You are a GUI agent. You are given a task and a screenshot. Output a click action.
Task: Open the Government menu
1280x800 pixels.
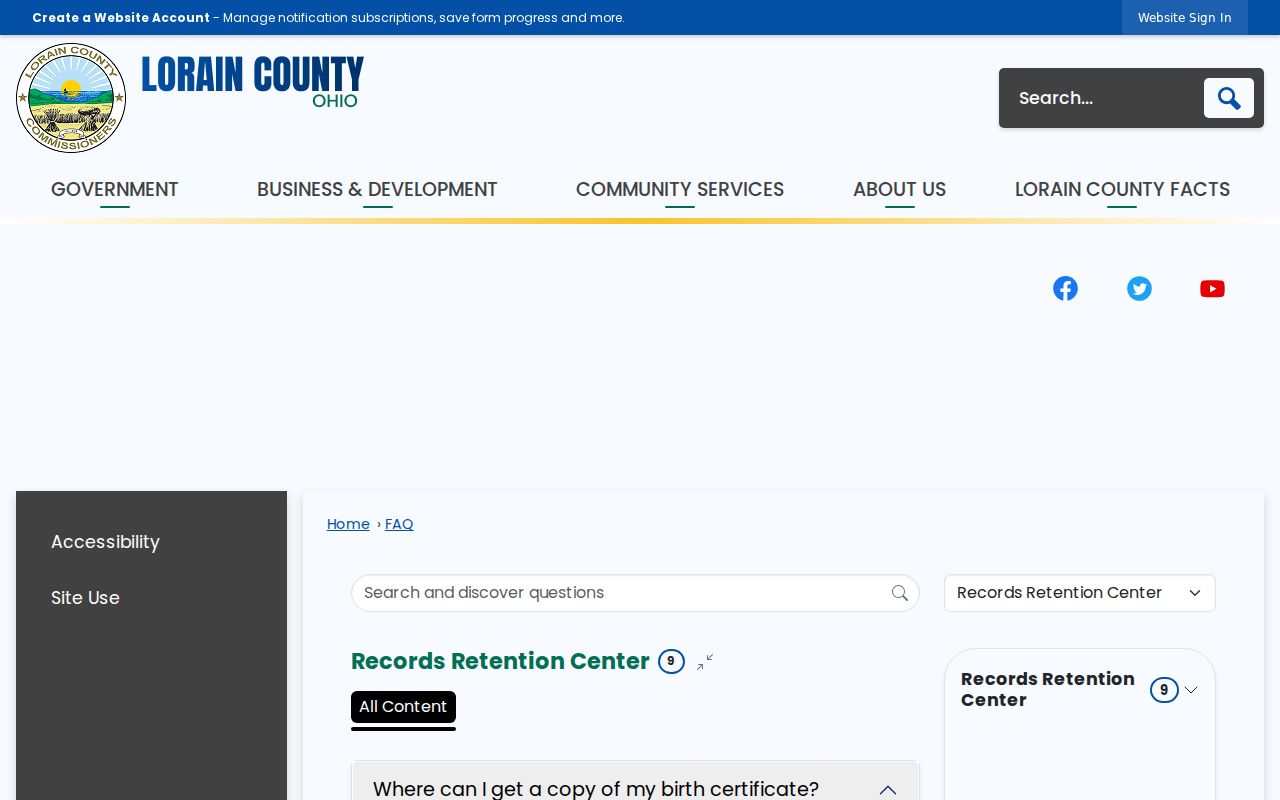pos(115,190)
